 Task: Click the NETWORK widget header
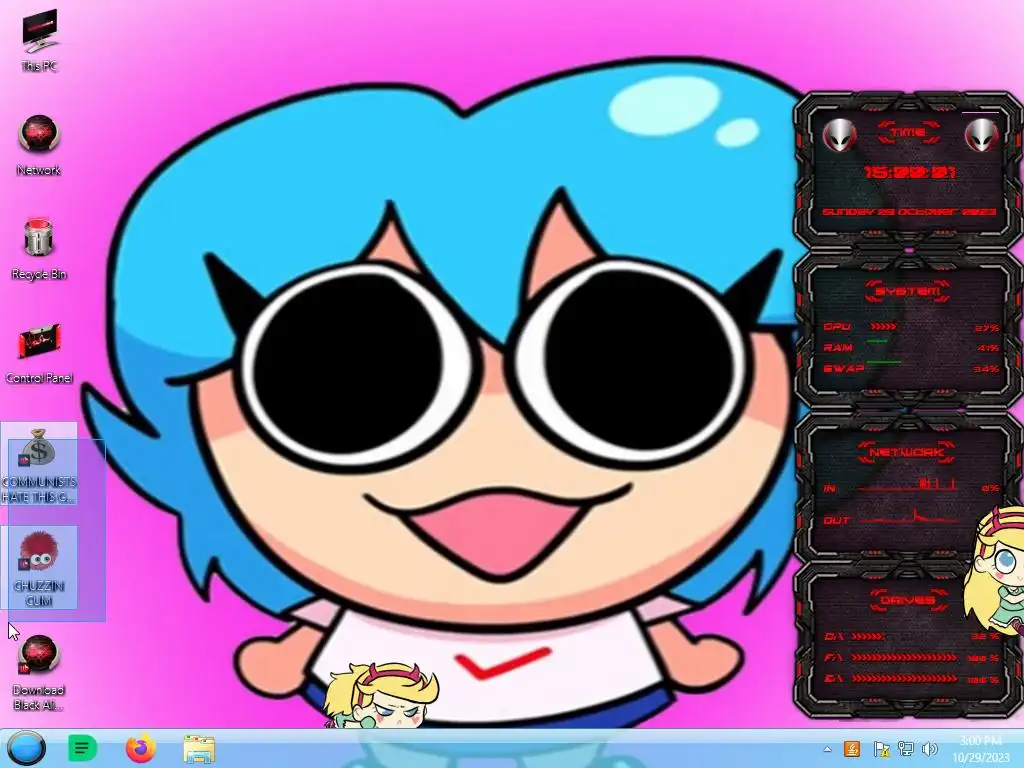click(x=907, y=452)
